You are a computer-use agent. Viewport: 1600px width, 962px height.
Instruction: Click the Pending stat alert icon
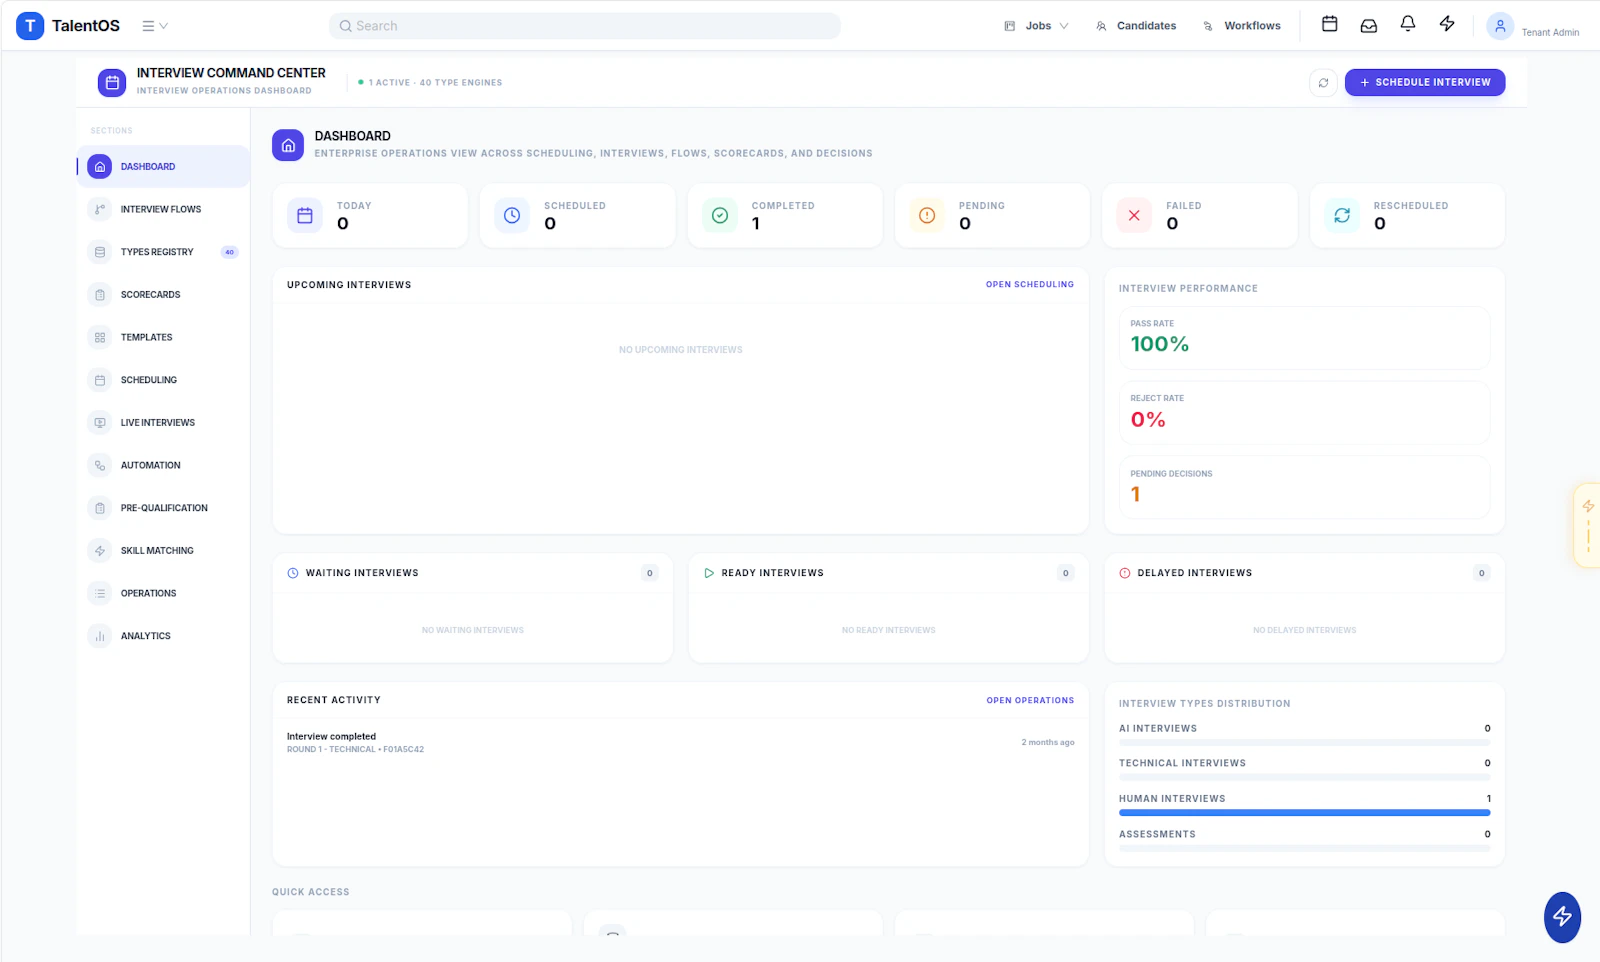pyautogui.click(x=927, y=215)
